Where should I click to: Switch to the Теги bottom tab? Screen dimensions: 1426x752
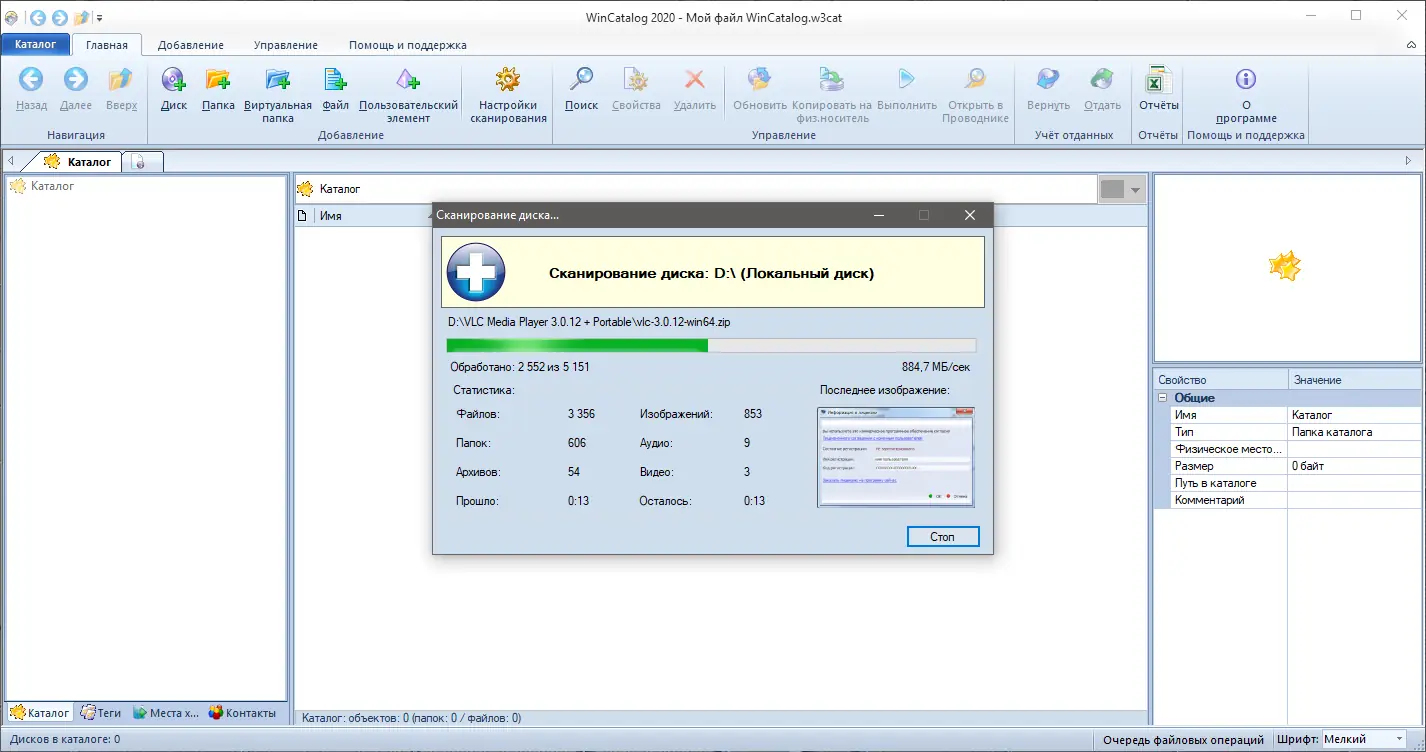[x=101, y=713]
